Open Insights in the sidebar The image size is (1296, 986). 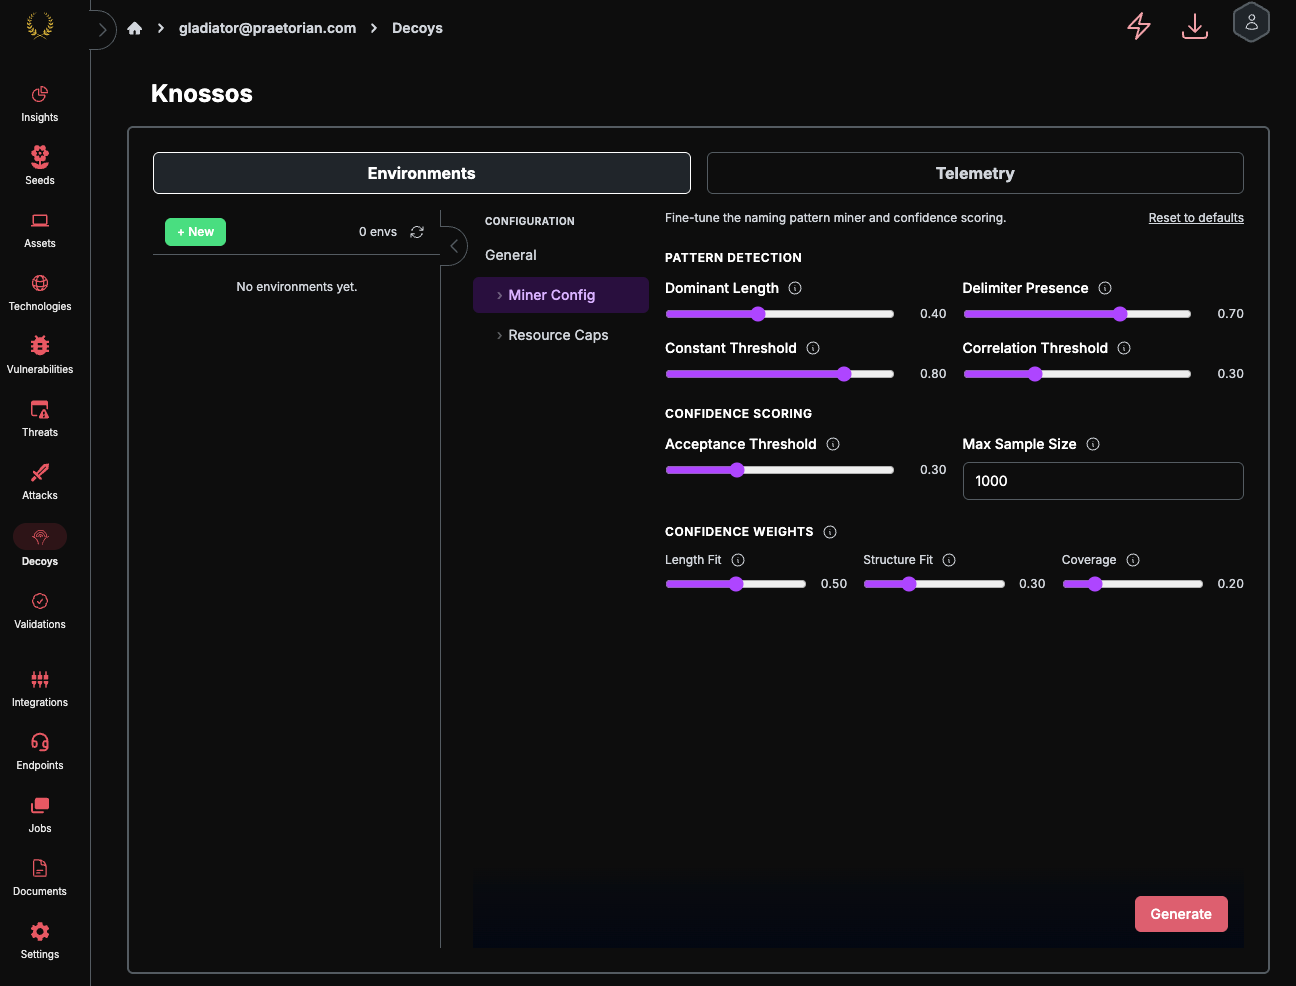pyautogui.click(x=40, y=104)
